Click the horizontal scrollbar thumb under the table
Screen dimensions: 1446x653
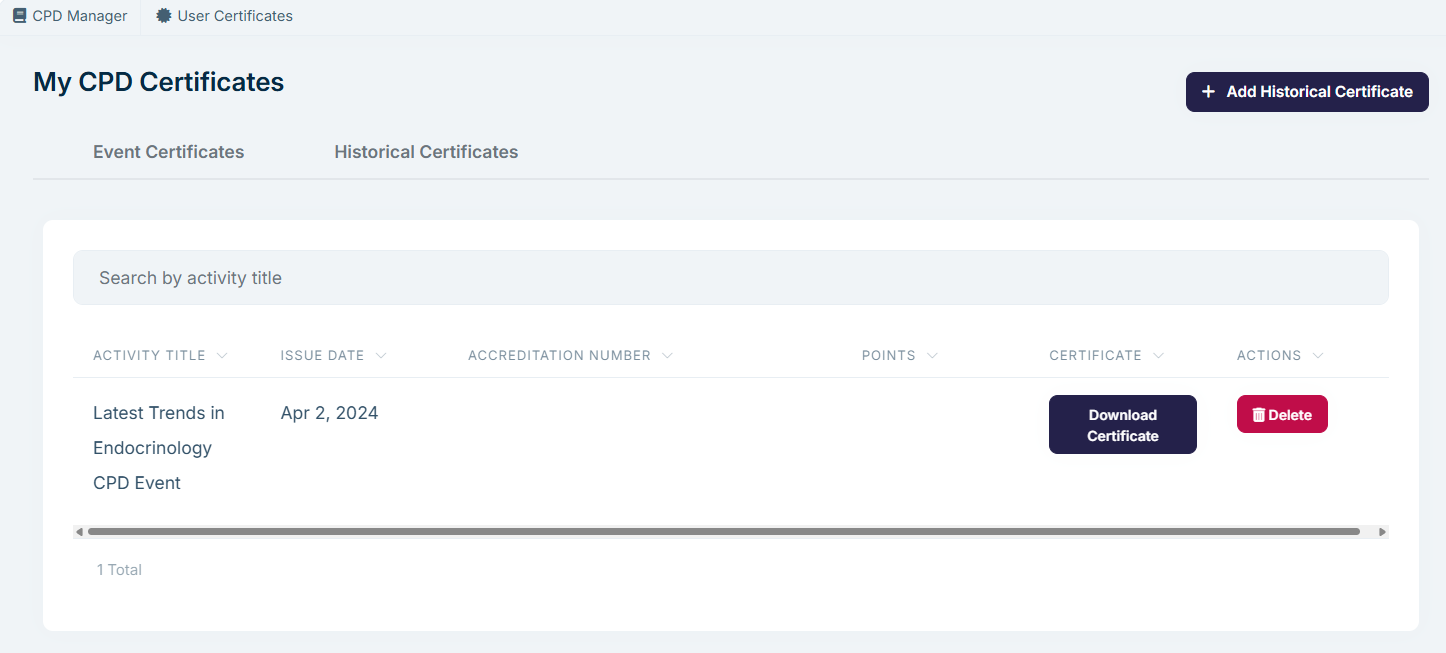click(x=723, y=532)
